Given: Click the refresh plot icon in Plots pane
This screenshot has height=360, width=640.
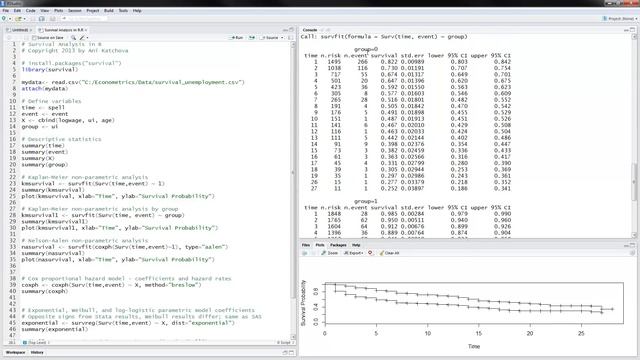Looking at the screenshot, I should point(632,253).
